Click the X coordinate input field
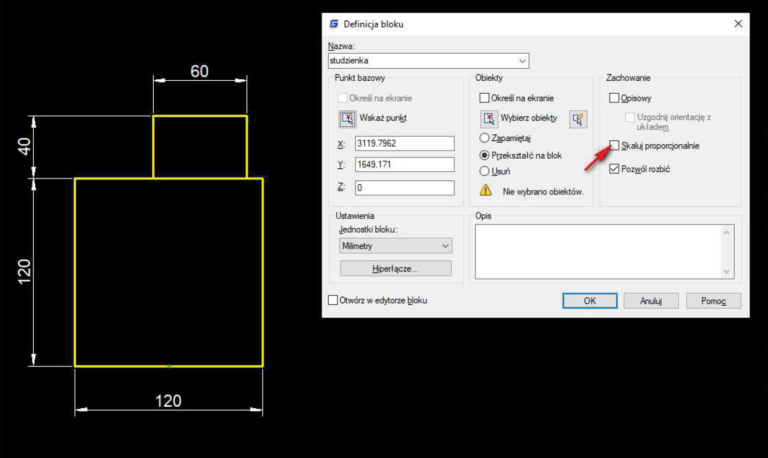768x458 pixels. click(405, 144)
